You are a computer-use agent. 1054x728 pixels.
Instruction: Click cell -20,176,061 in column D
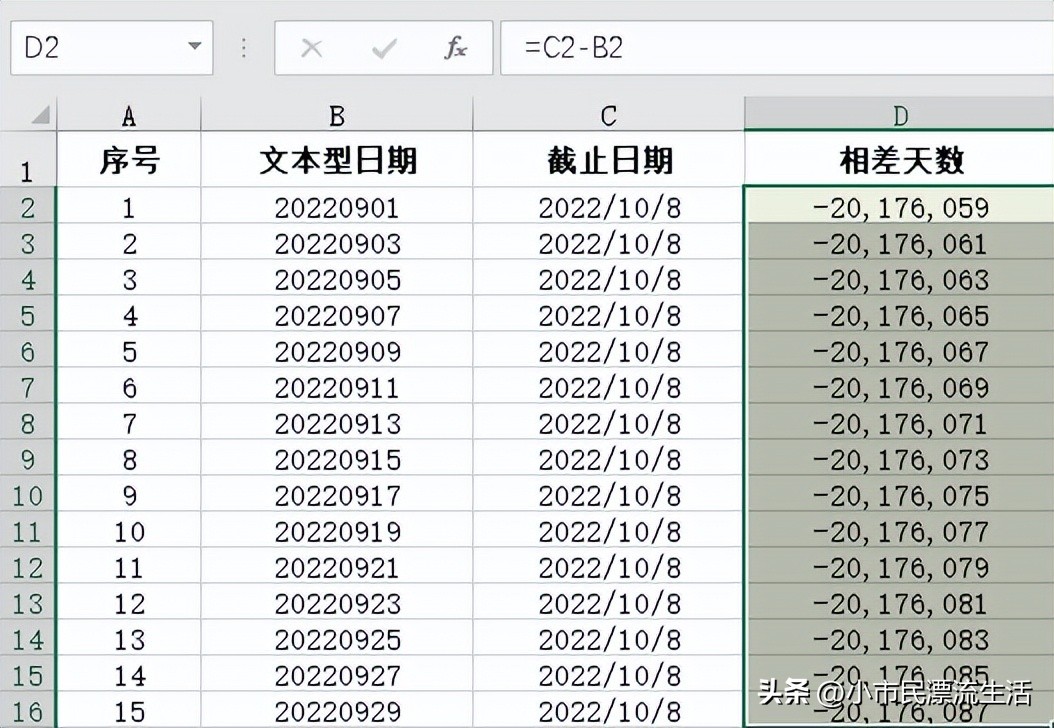tap(899, 242)
